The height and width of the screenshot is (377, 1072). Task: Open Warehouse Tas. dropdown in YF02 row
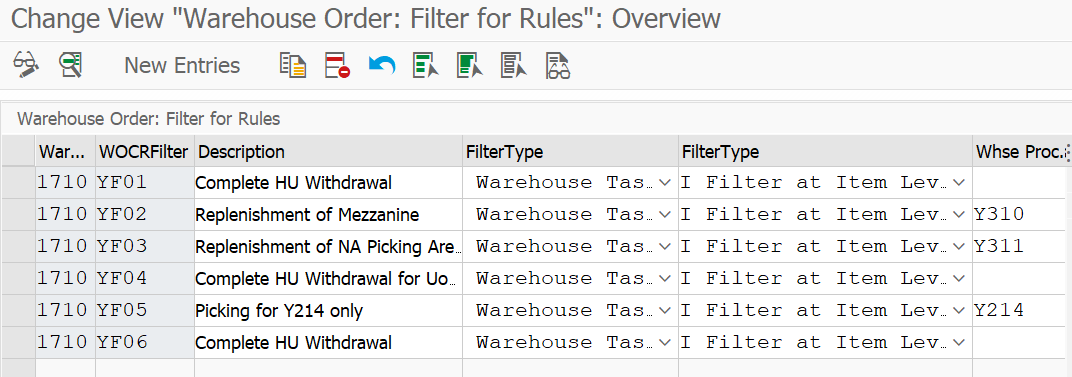(664, 215)
